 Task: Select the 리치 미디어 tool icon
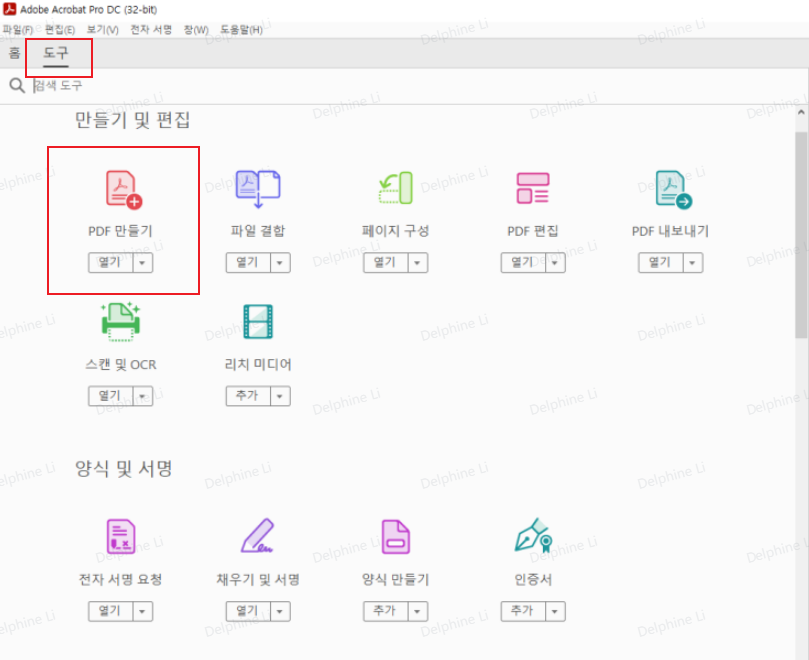point(258,323)
